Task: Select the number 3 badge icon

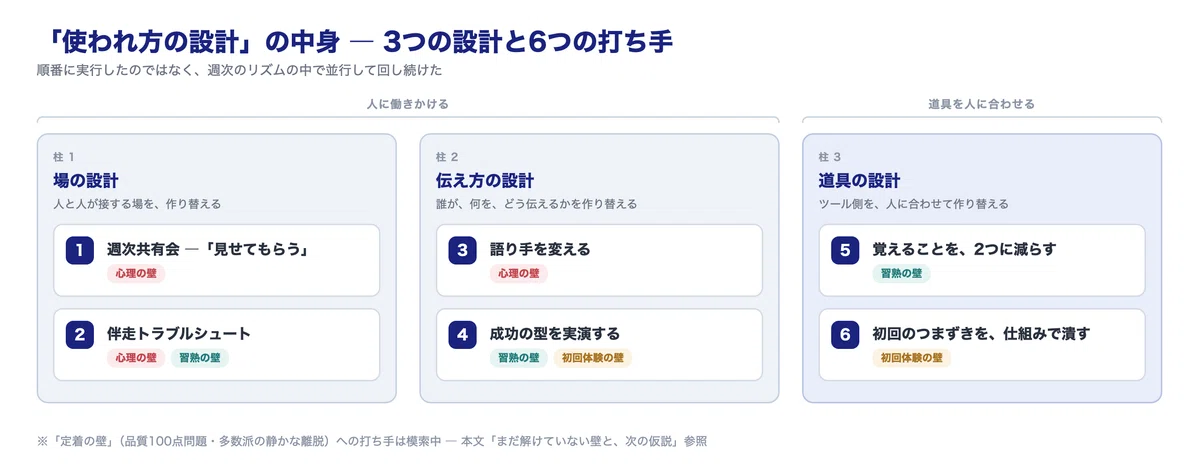Action: [462, 249]
